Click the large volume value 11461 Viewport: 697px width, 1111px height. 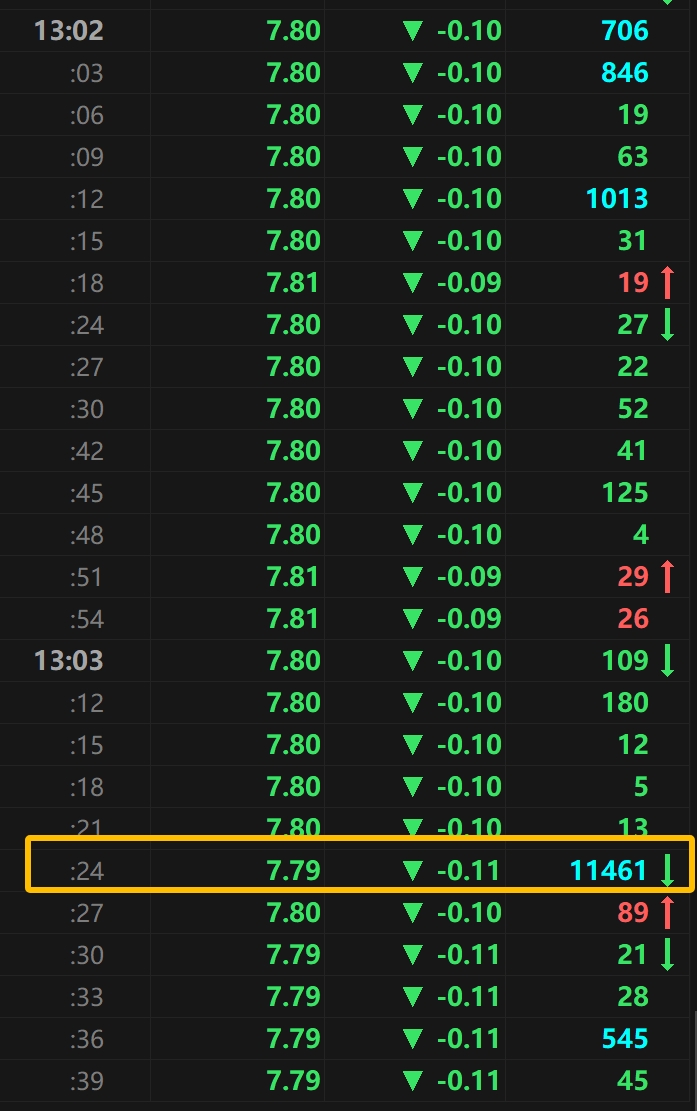click(608, 870)
